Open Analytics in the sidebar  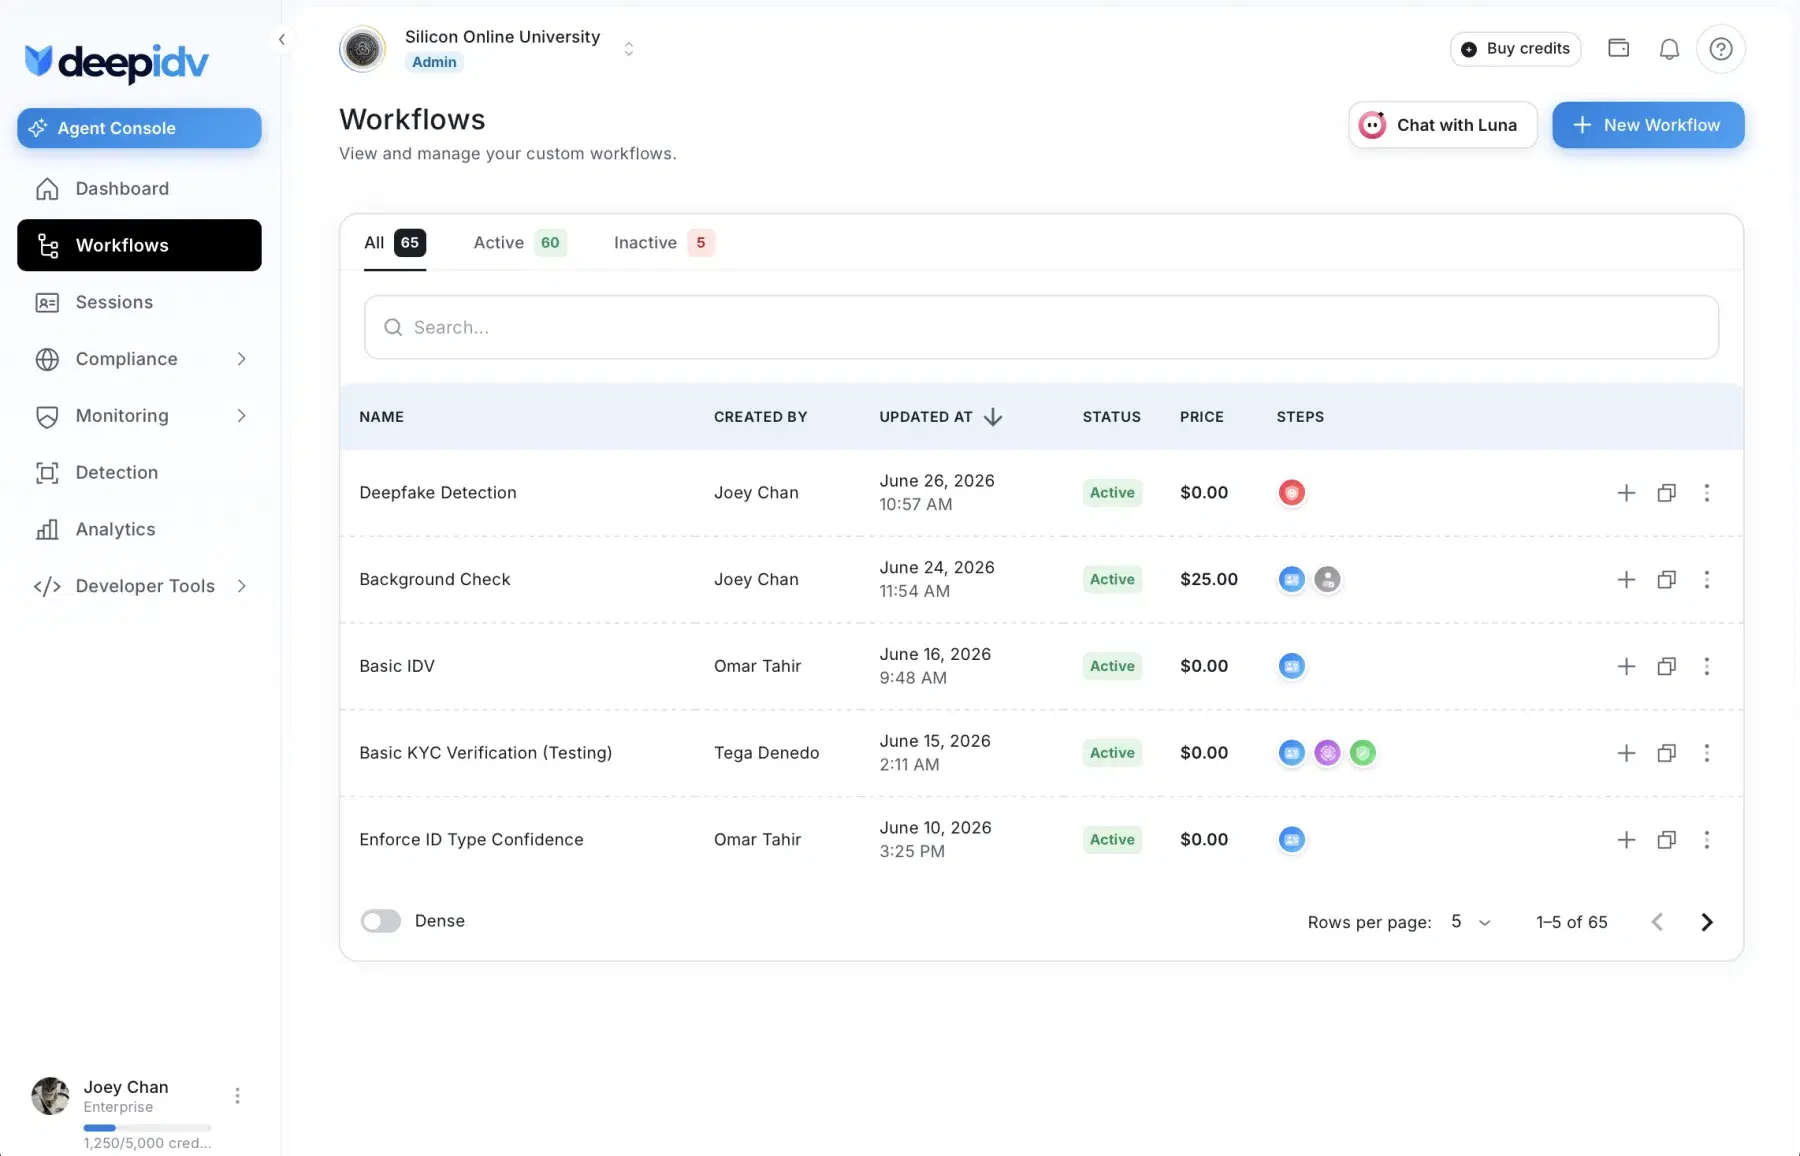[x=140, y=530]
